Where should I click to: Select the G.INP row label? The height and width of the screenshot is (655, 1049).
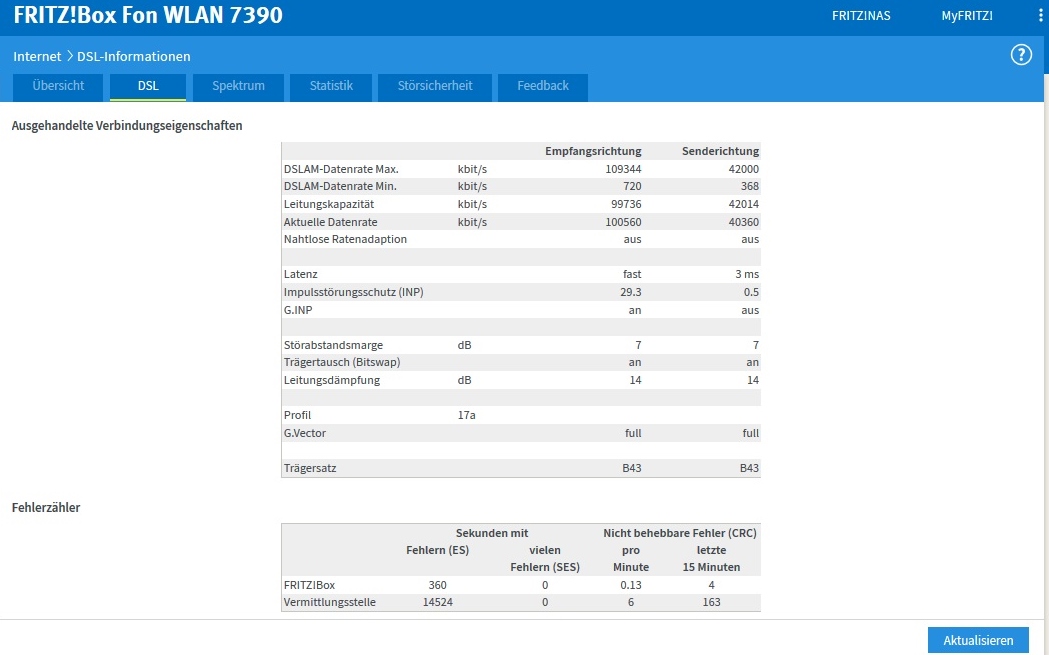[x=298, y=310]
